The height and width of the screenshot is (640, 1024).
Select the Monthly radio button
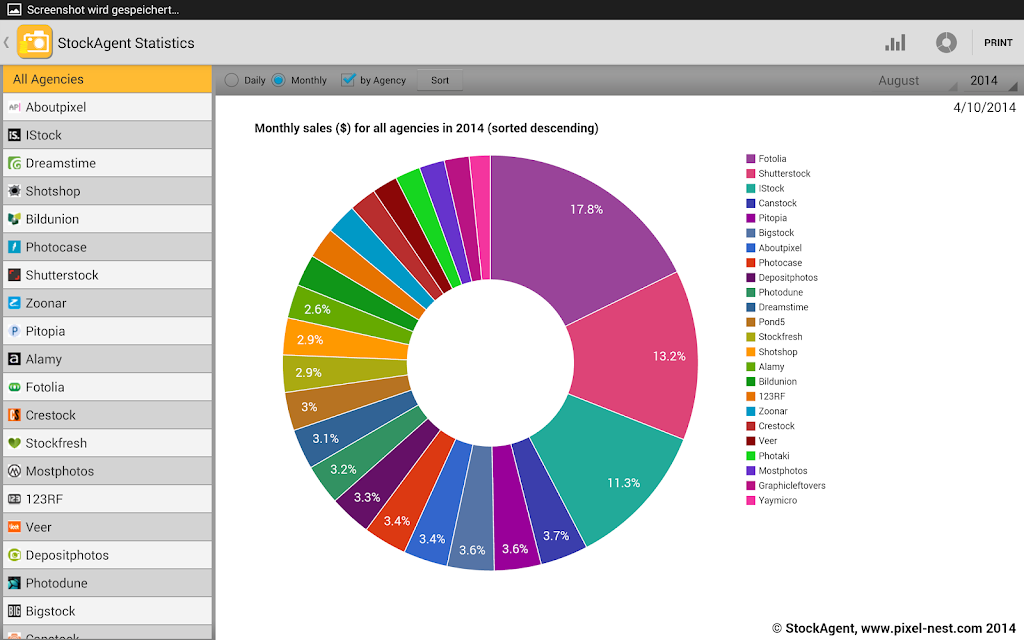tap(278, 80)
